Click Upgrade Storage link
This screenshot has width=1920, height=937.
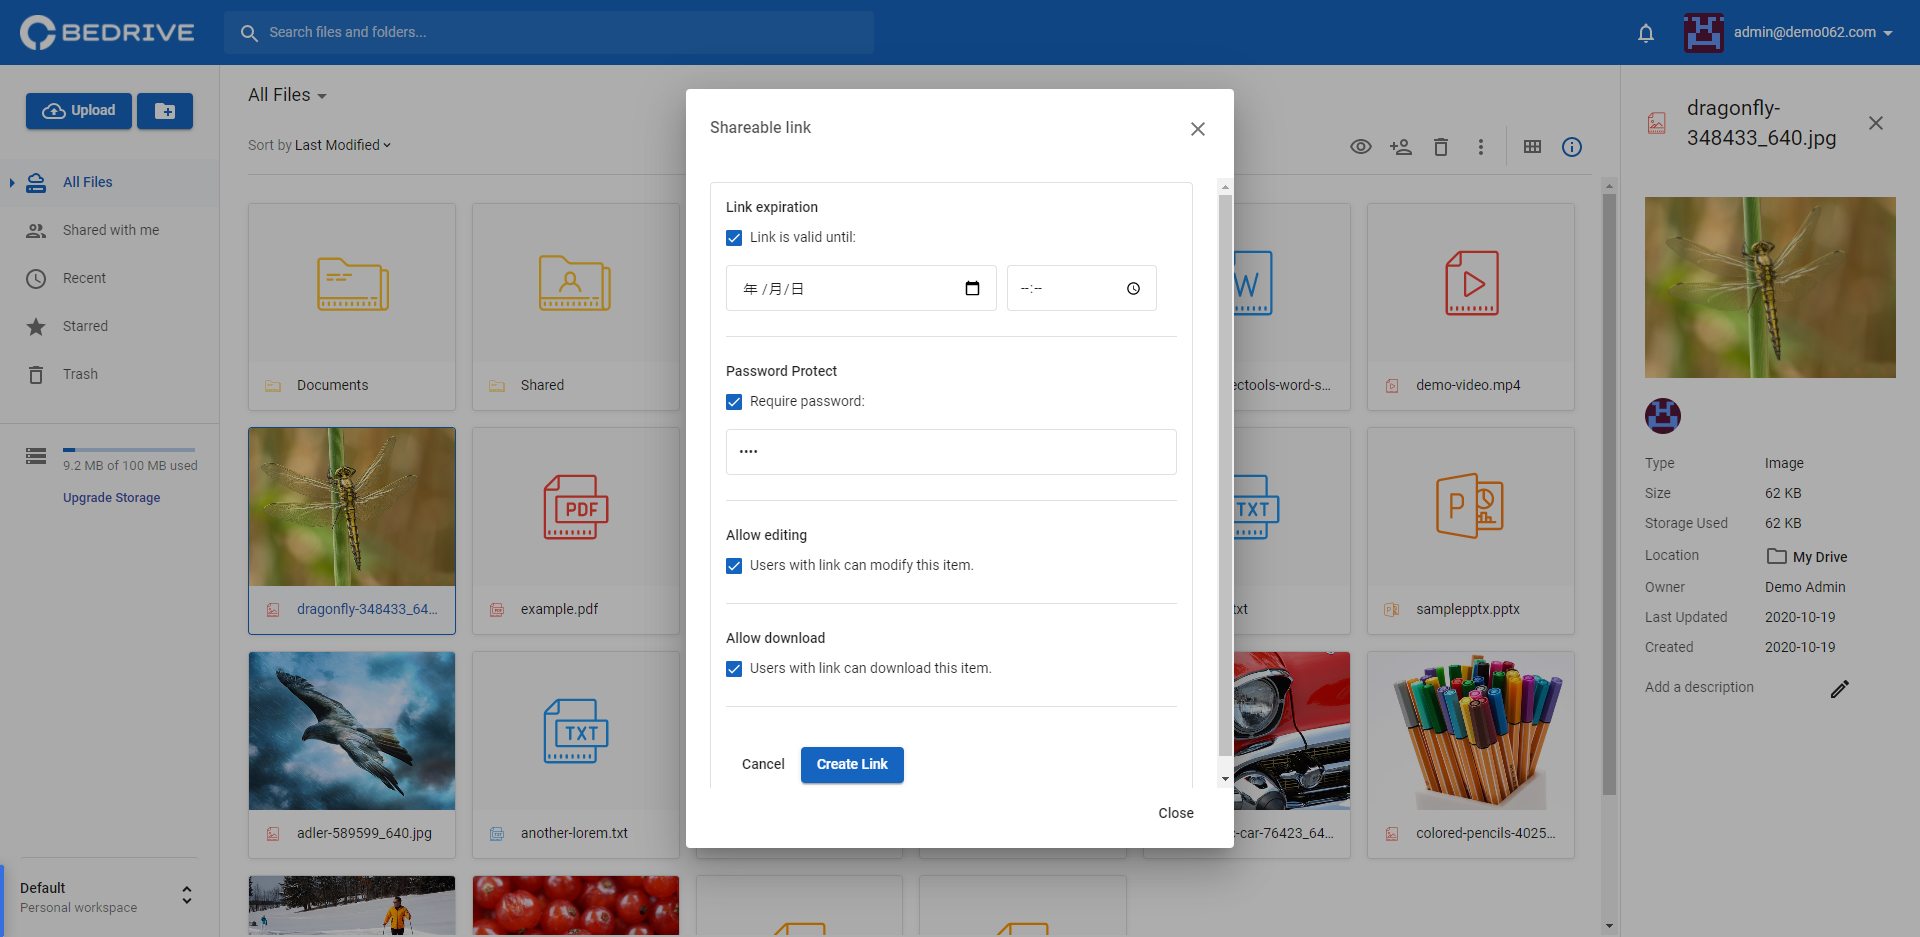coord(111,497)
